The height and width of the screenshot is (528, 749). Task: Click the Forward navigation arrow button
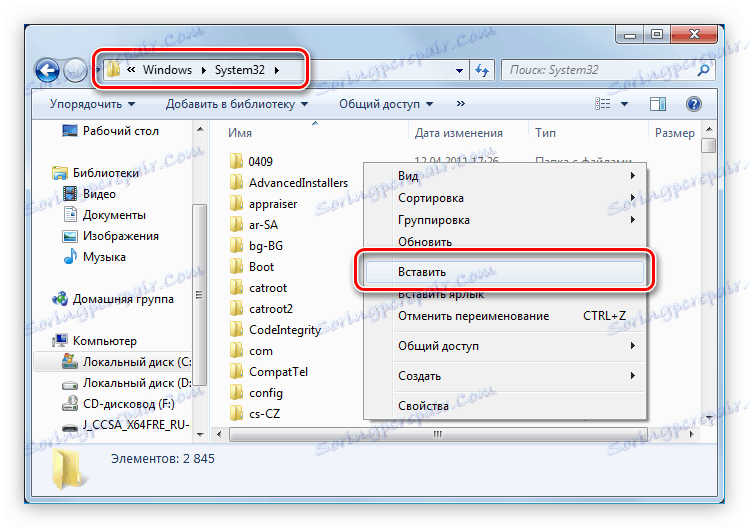tap(75, 71)
